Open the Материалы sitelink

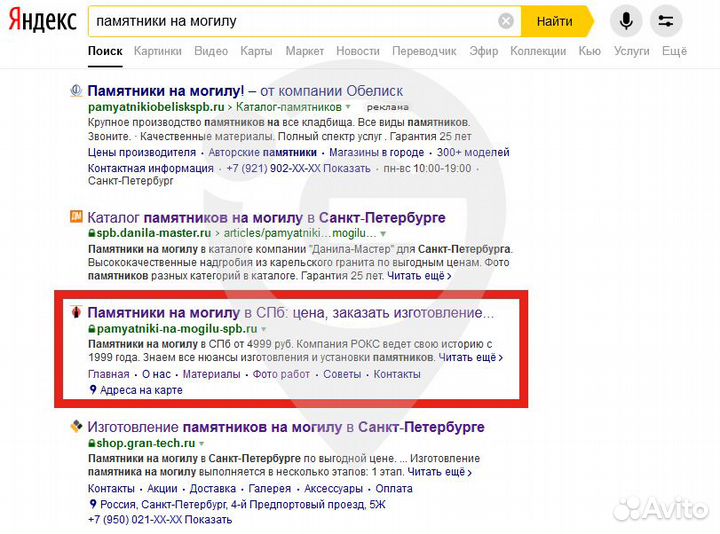[212, 374]
